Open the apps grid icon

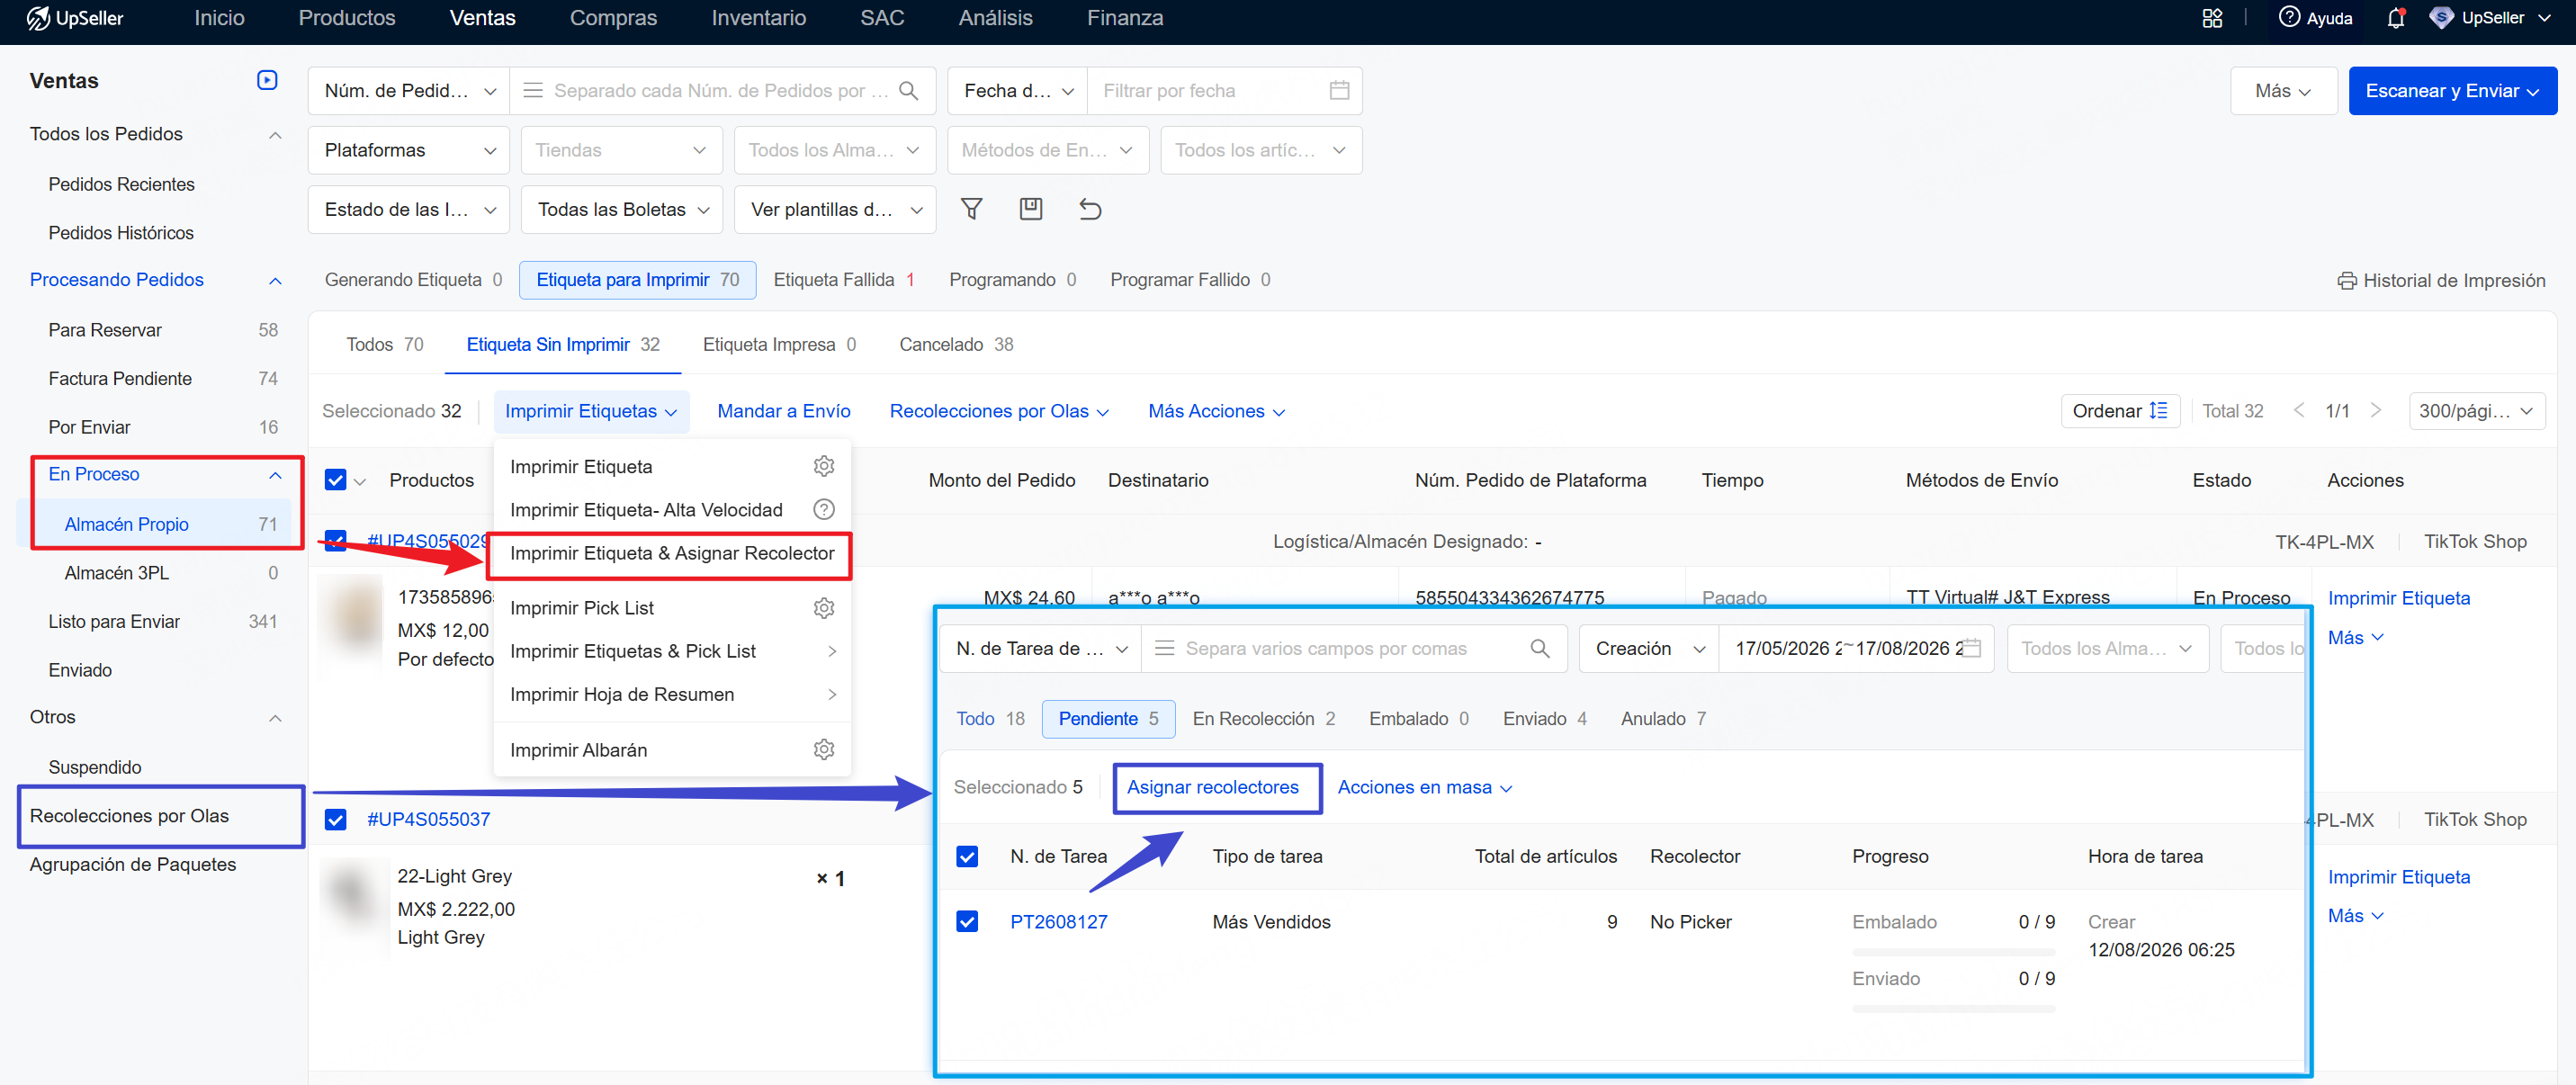click(x=2212, y=18)
